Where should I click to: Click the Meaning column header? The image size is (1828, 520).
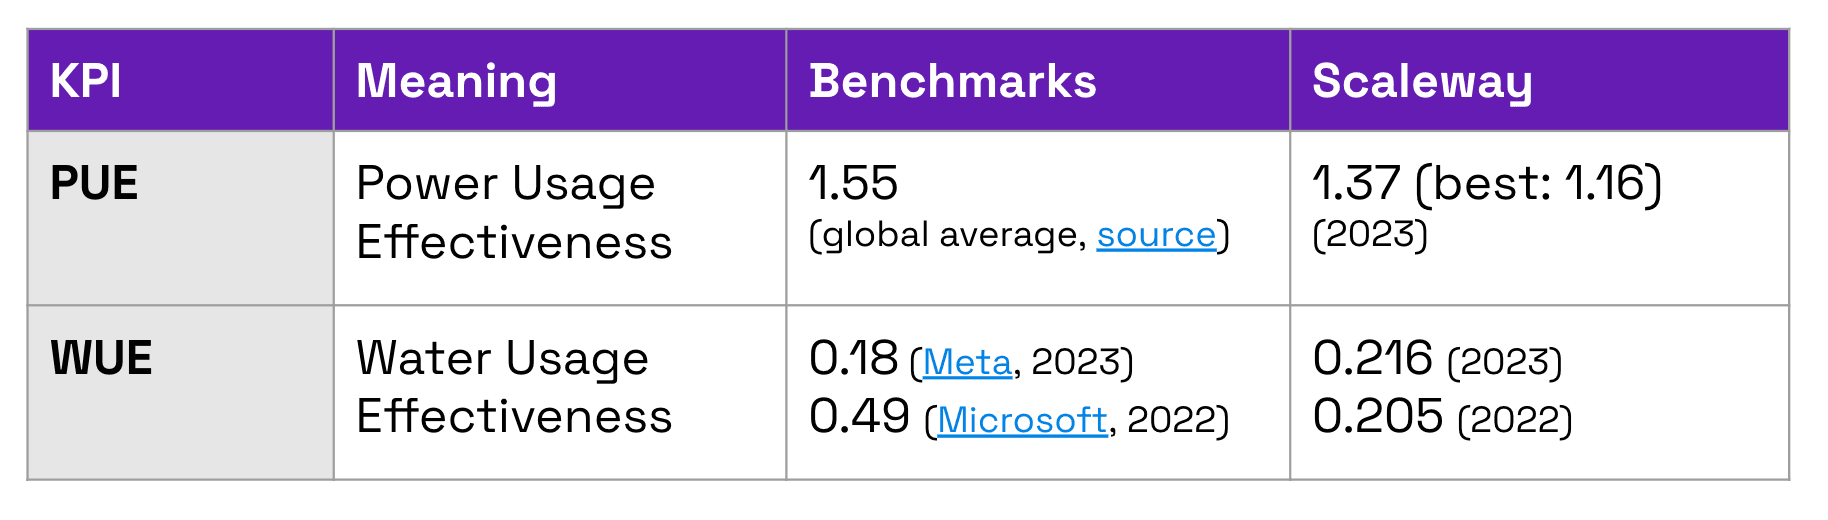point(456,81)
